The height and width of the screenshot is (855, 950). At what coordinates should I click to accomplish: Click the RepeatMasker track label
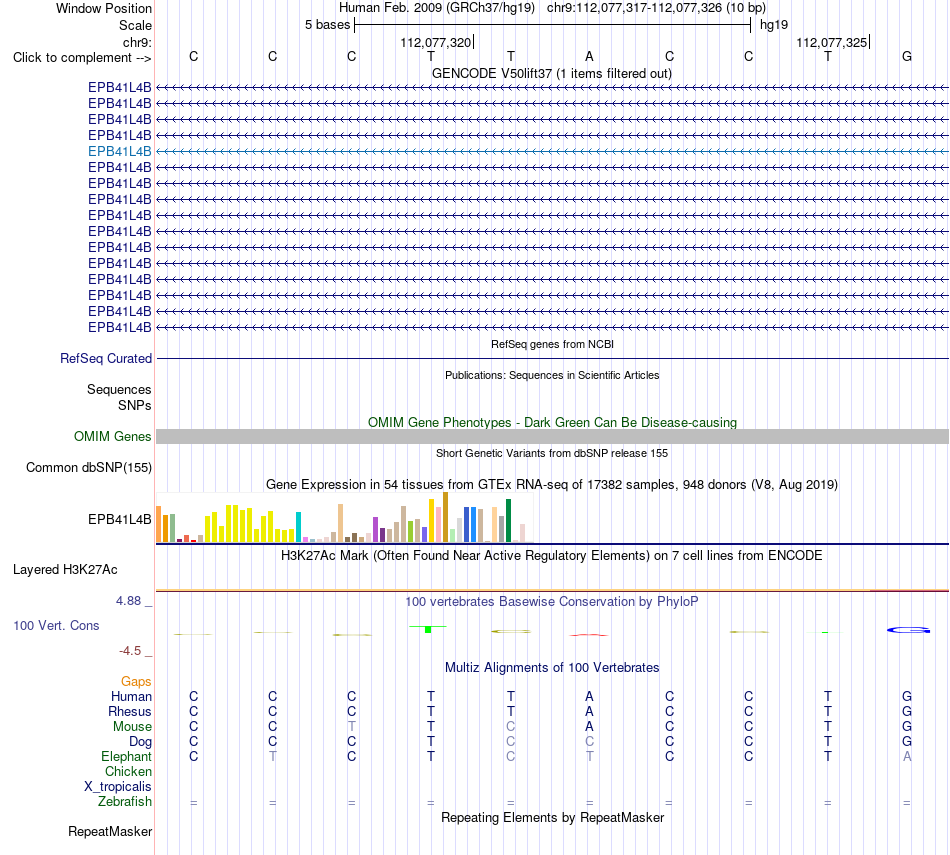110,831
